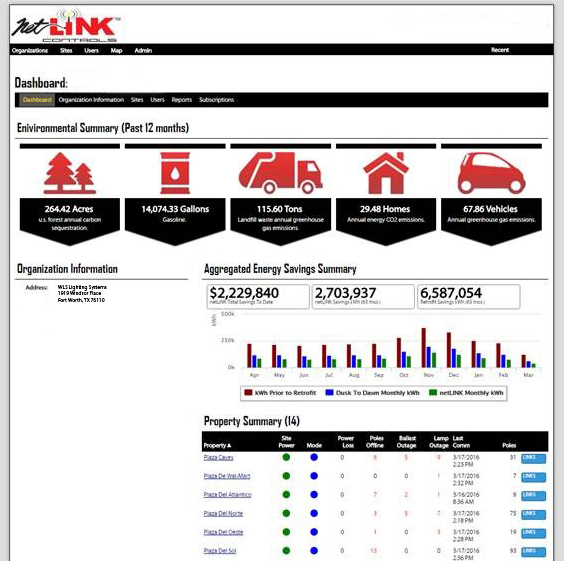Screen dimensions: 564x561
Task: Click Plaza De Wal-Mart green site power dot
Action: pyautogui.click(x=286, y=476)
